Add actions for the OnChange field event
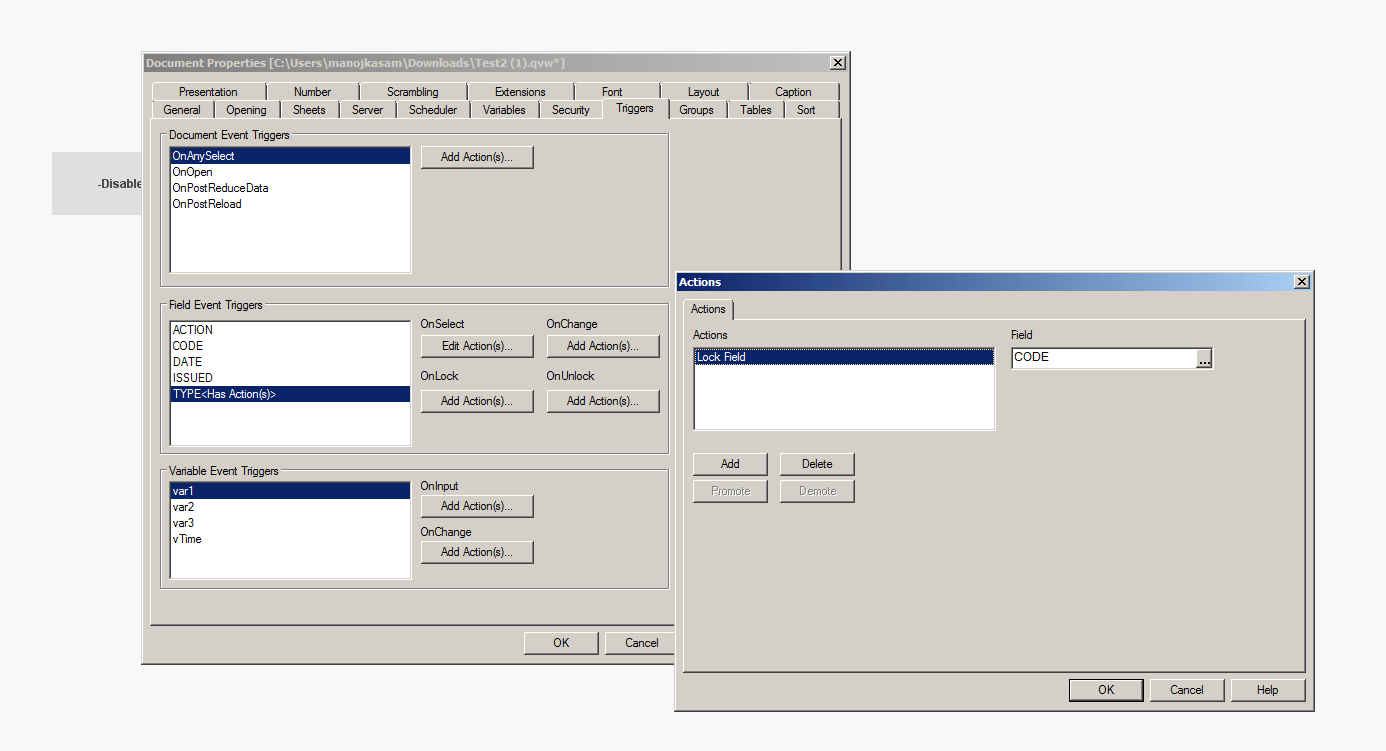1386x751 pixels. [x=603, y=346]
